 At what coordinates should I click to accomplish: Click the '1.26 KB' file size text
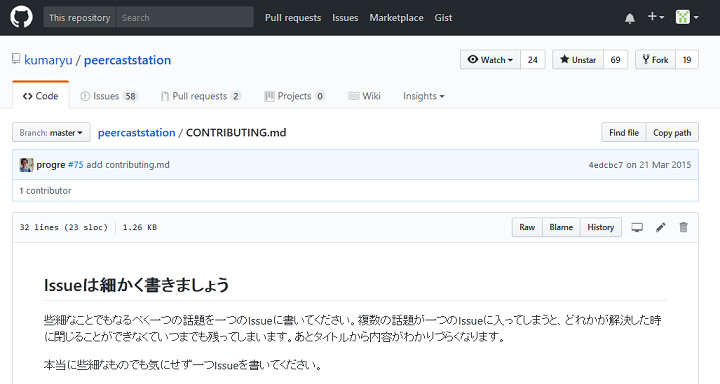(x=140, y=227)
